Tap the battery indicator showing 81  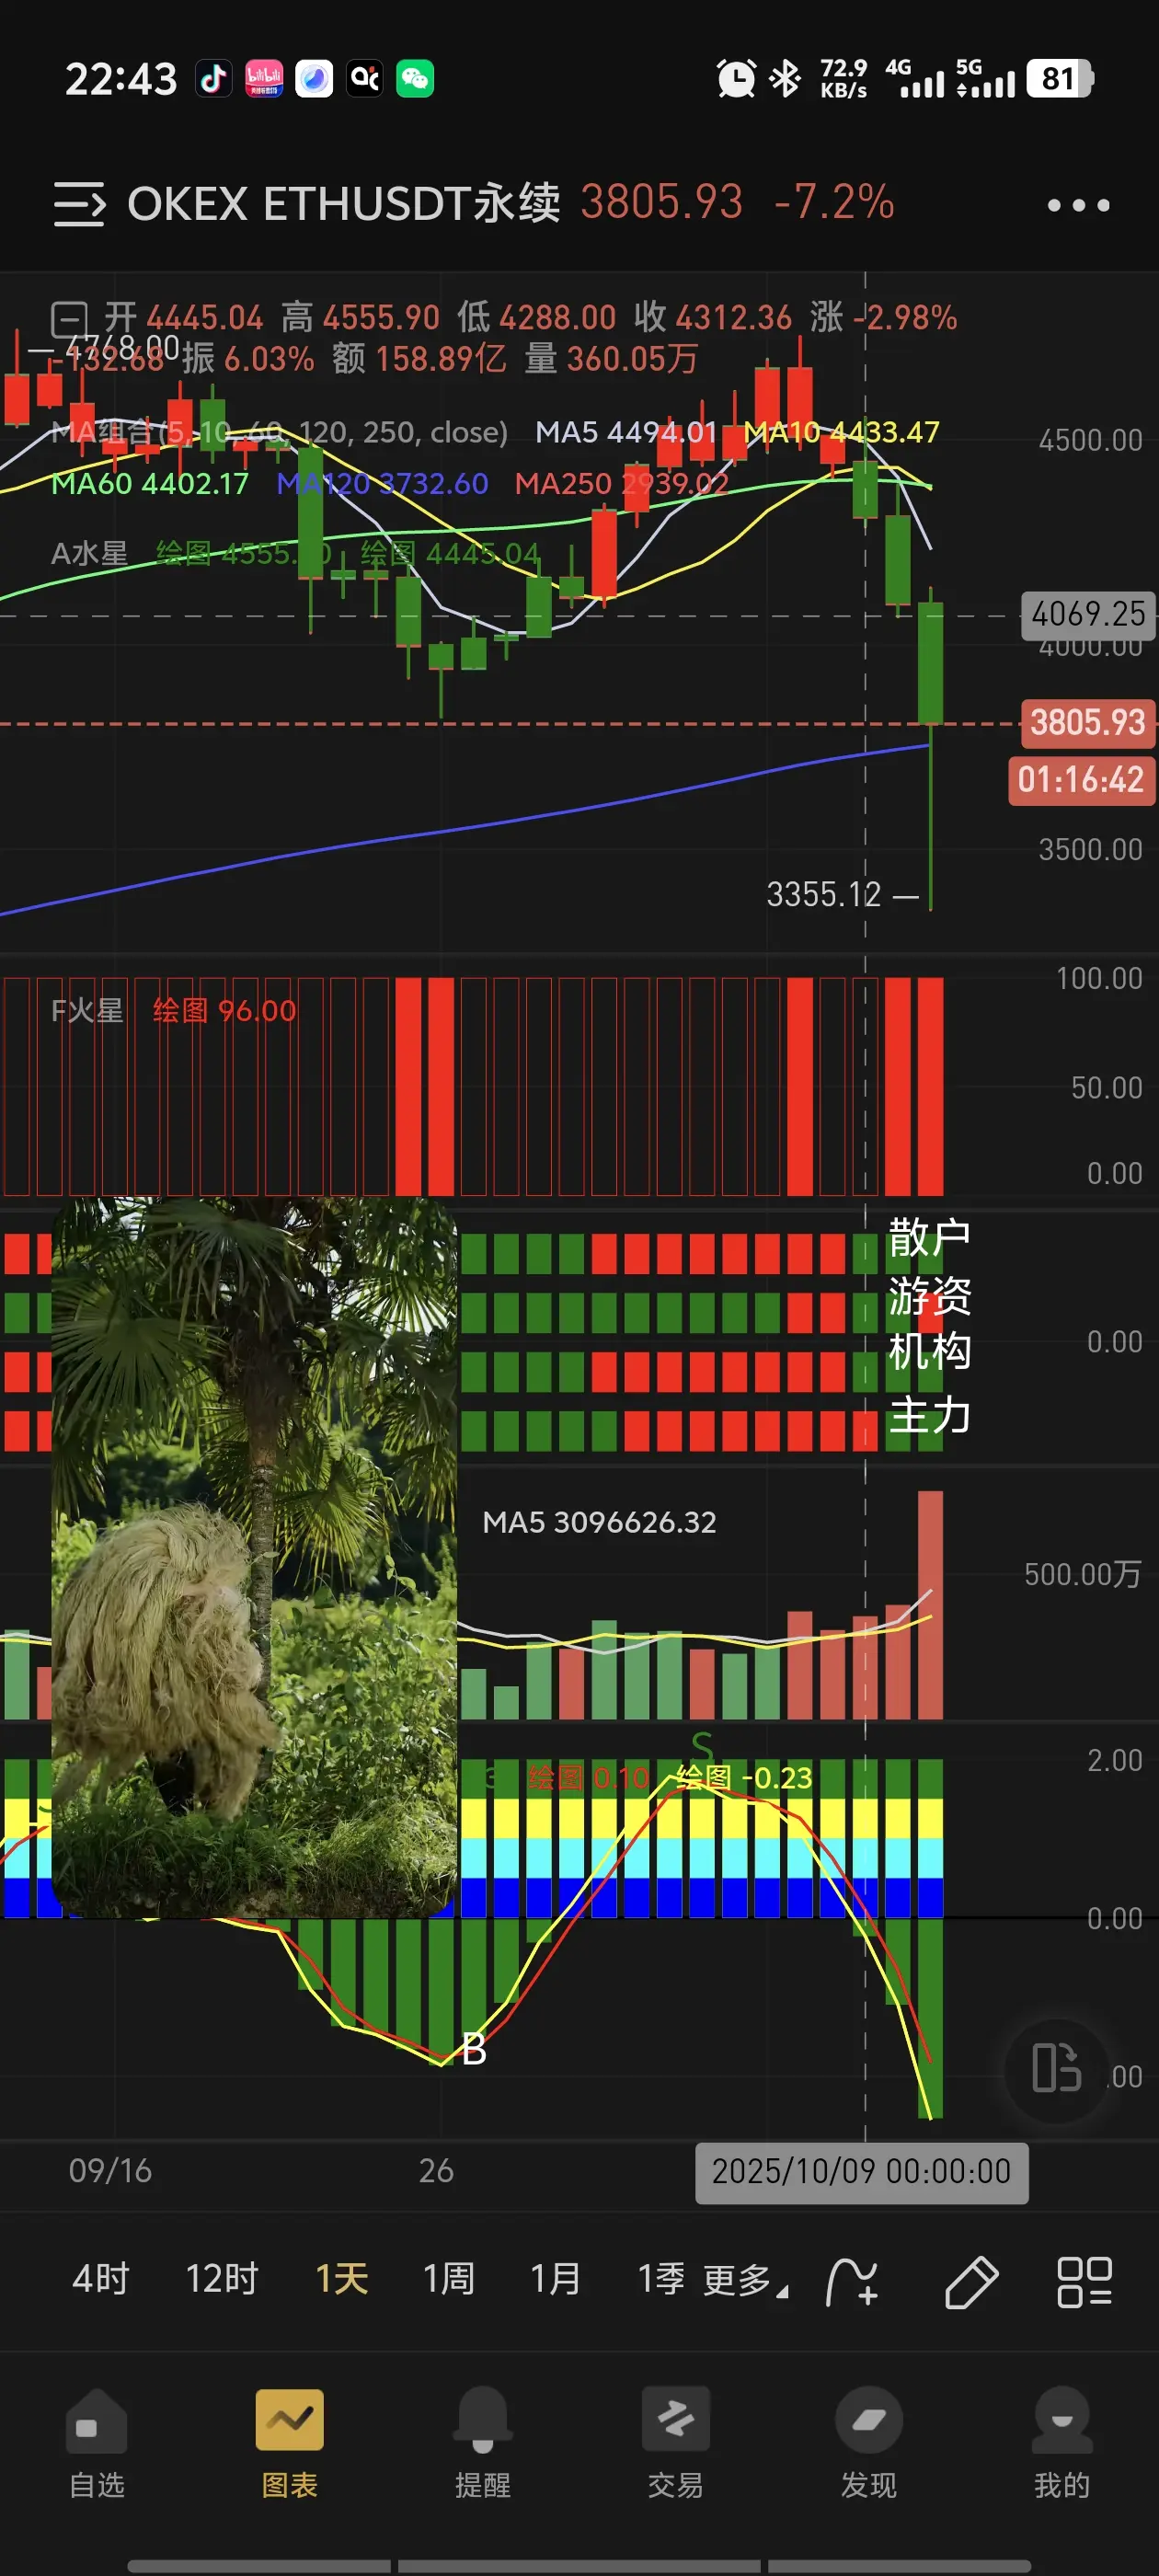[1060, 78]
